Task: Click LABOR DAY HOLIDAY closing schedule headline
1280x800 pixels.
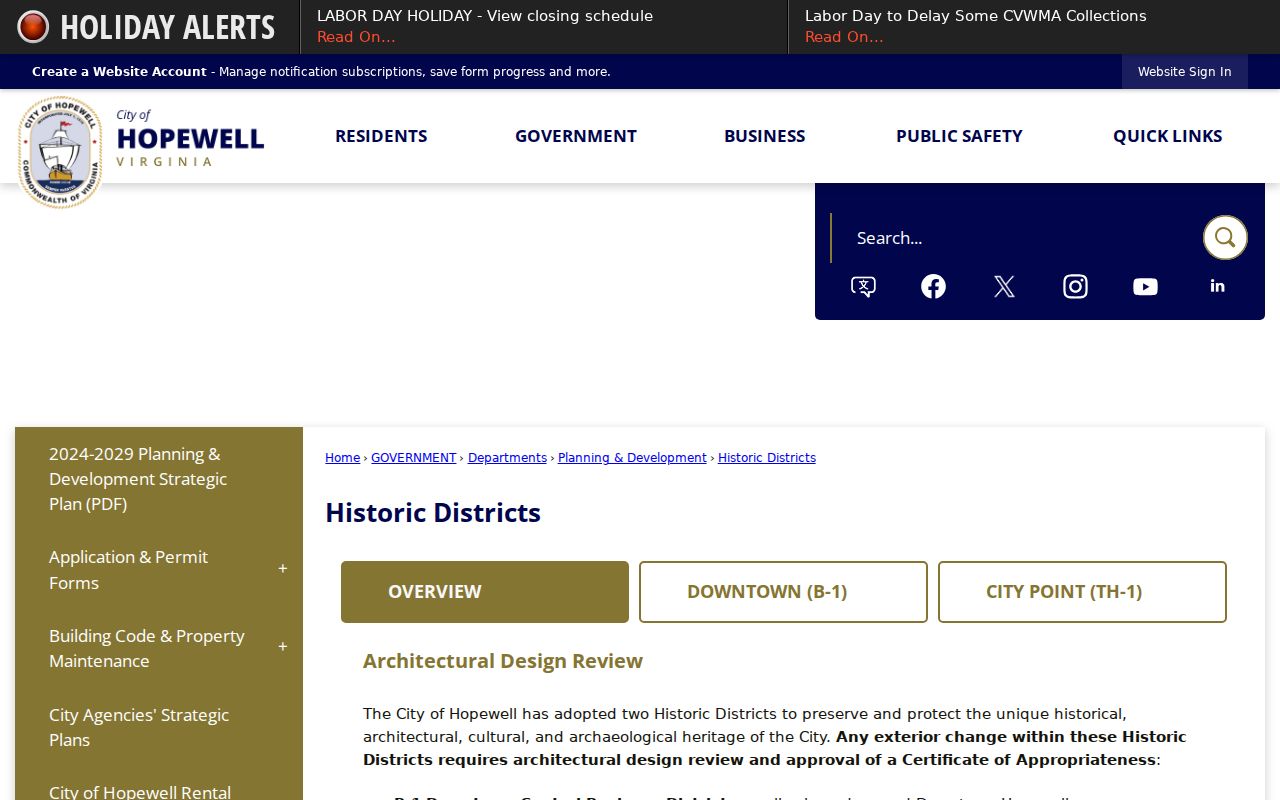Action: 485,16
